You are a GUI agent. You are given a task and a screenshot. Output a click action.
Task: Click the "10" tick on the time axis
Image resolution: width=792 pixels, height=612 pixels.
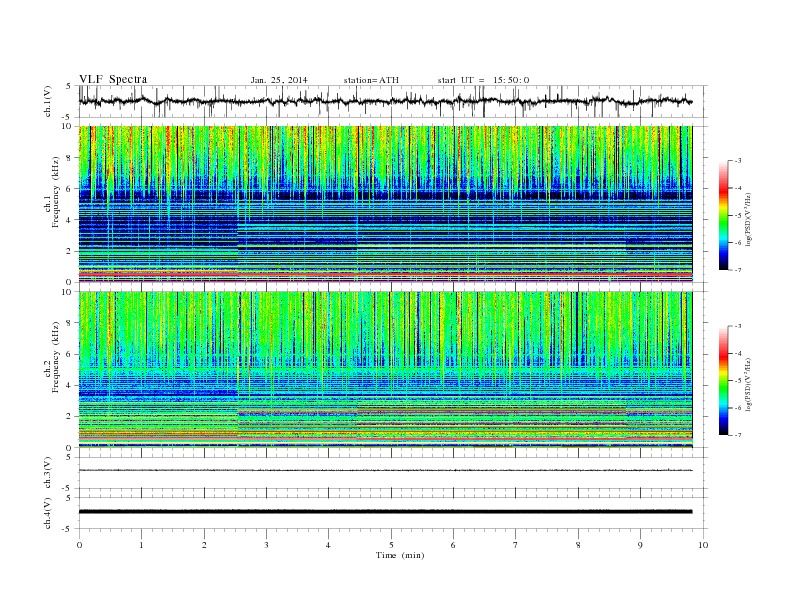tap(703, 545)
